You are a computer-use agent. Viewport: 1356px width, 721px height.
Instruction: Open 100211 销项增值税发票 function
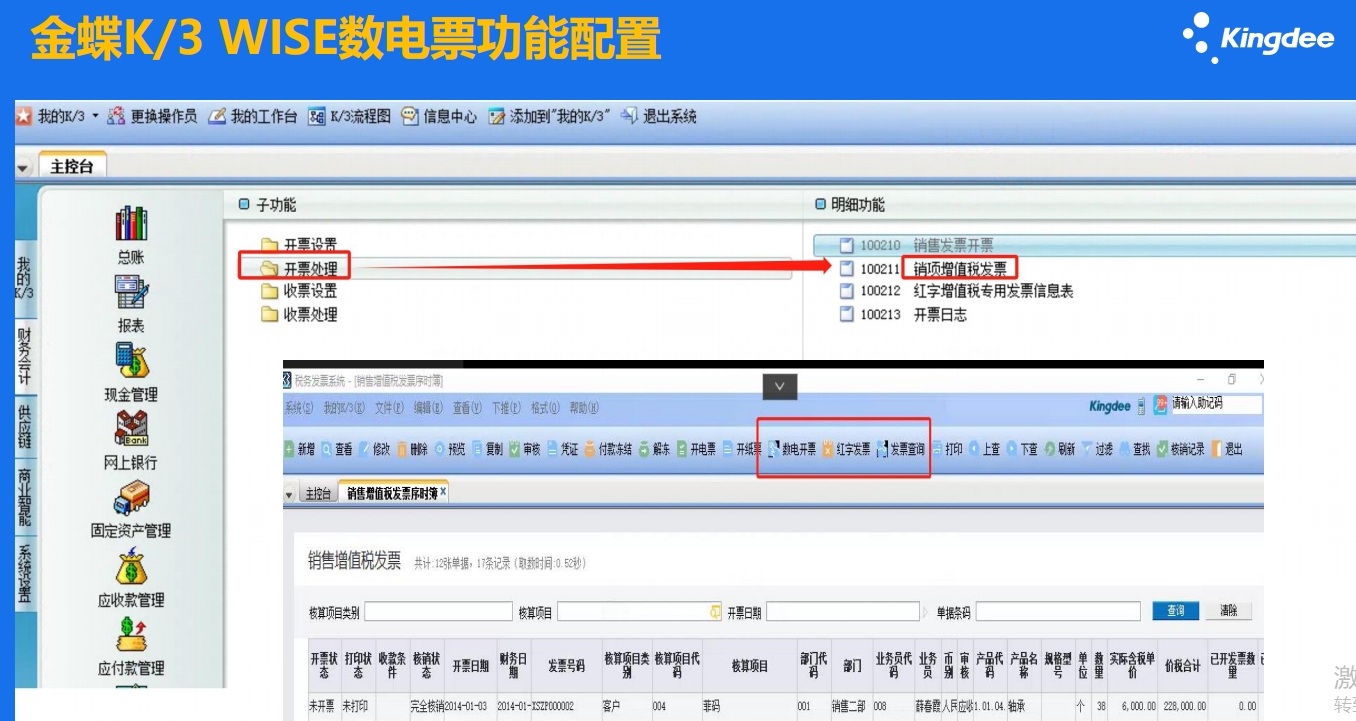click(x=923, y=268)
